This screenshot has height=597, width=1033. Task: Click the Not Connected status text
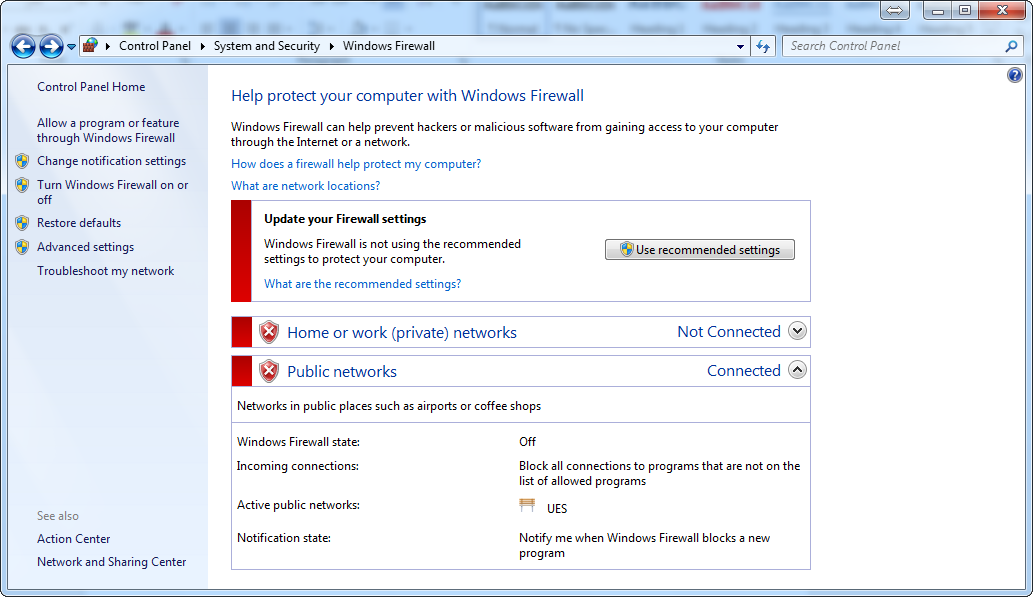(729, 331)
